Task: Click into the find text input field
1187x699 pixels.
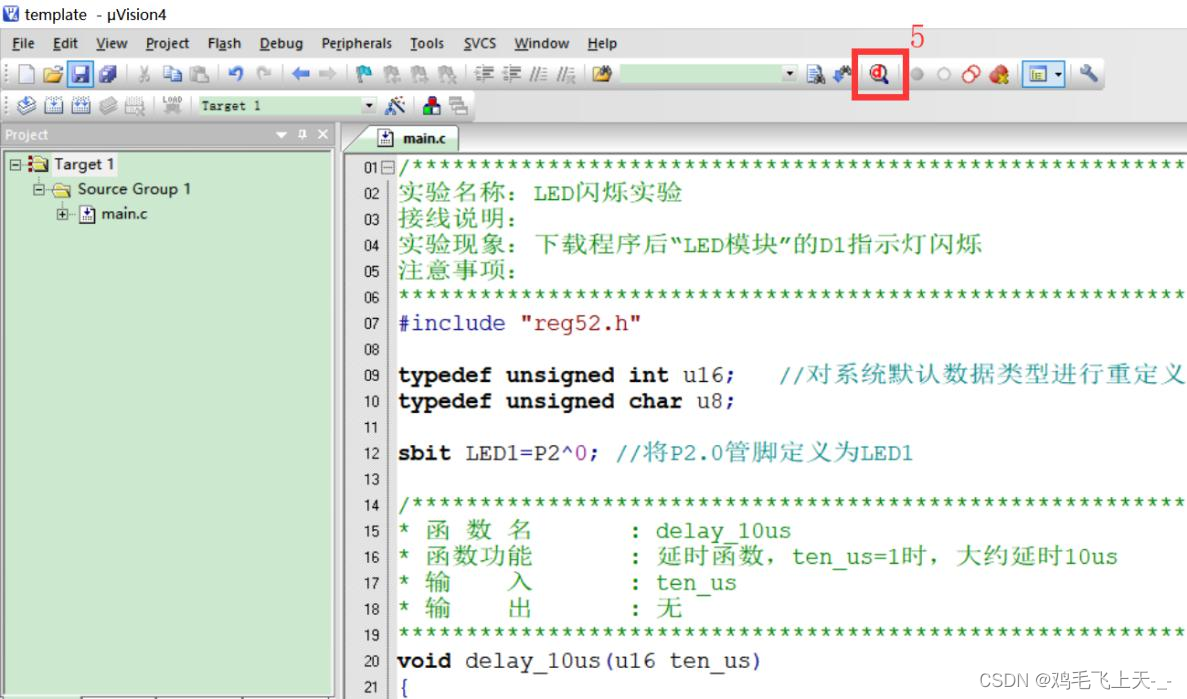Action: tap(701, 73)
